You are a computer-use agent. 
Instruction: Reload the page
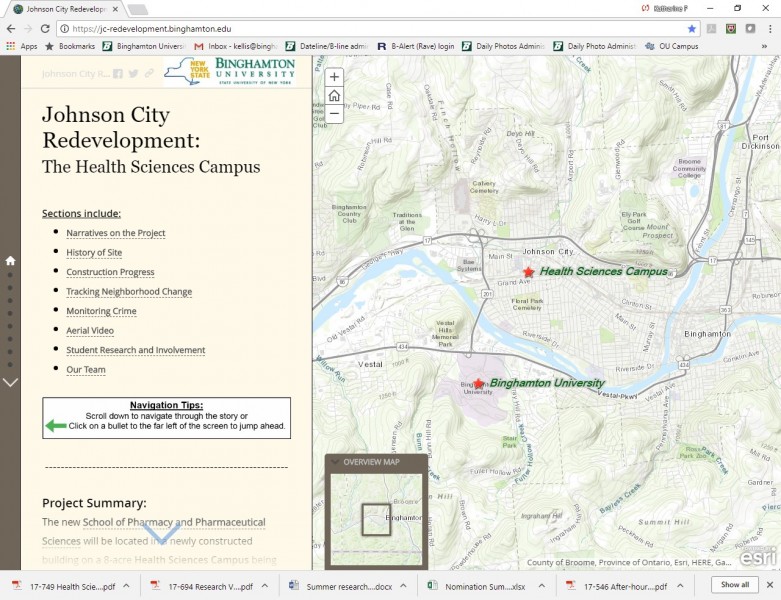[x=44, y=29]
